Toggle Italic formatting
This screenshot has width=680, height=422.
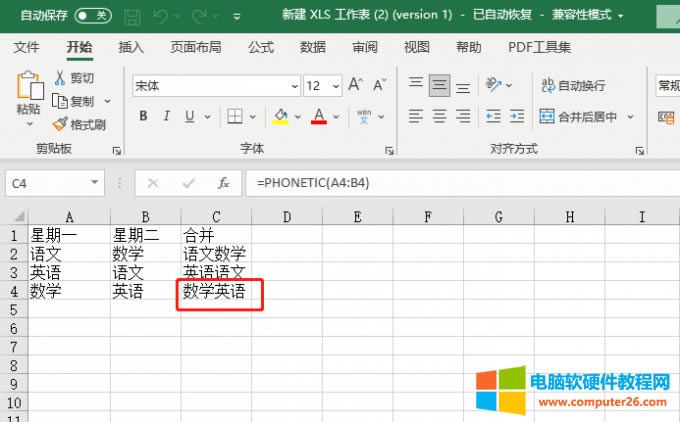167,116
